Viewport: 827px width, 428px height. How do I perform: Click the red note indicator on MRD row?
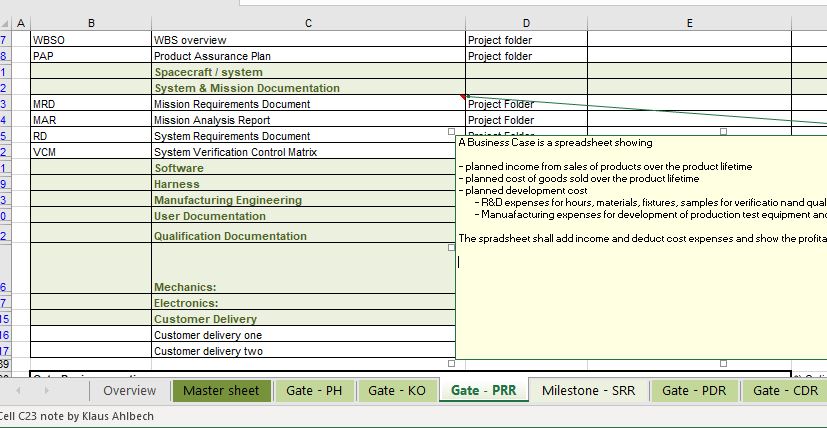point(463,97)
